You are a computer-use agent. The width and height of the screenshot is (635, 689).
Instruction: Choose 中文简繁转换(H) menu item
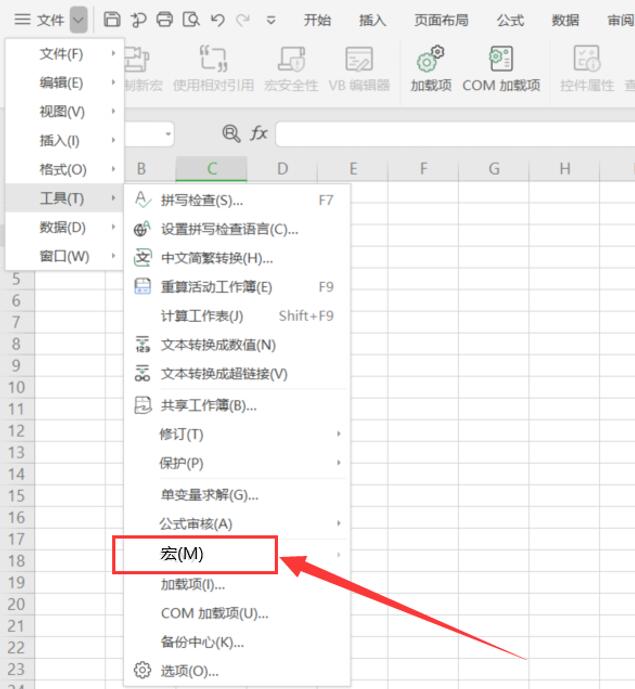click(237, 258)
